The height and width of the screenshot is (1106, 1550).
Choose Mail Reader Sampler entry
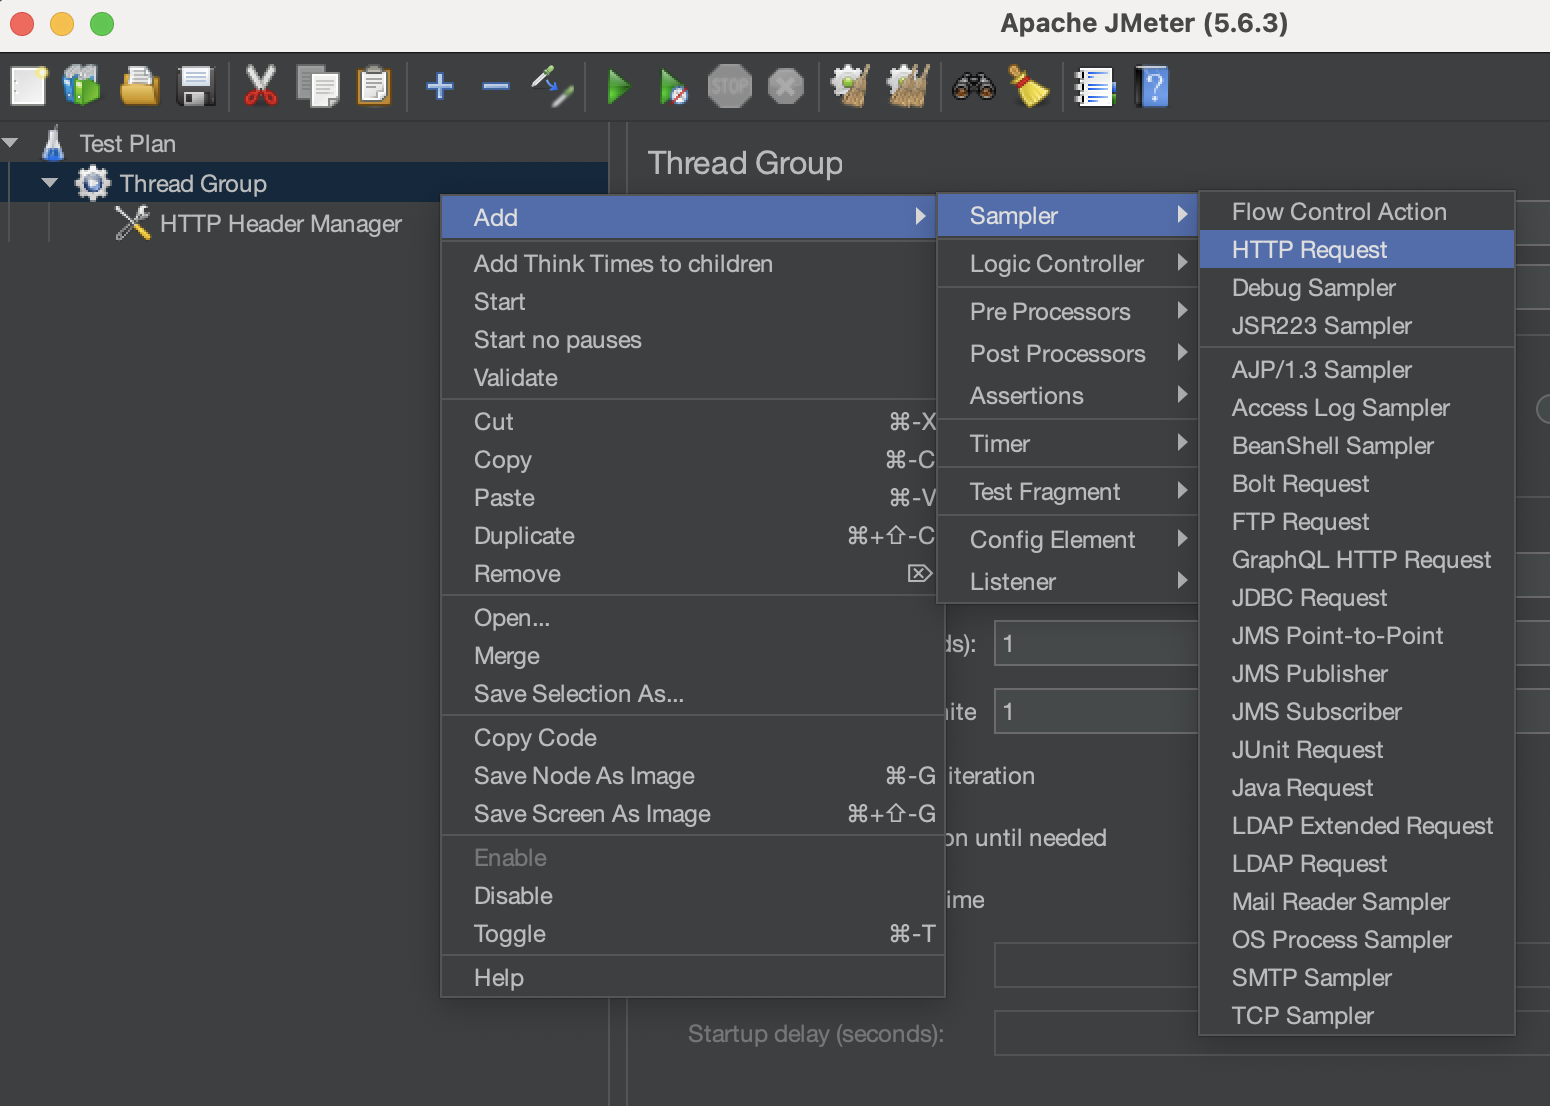[x=1357, y=901]
